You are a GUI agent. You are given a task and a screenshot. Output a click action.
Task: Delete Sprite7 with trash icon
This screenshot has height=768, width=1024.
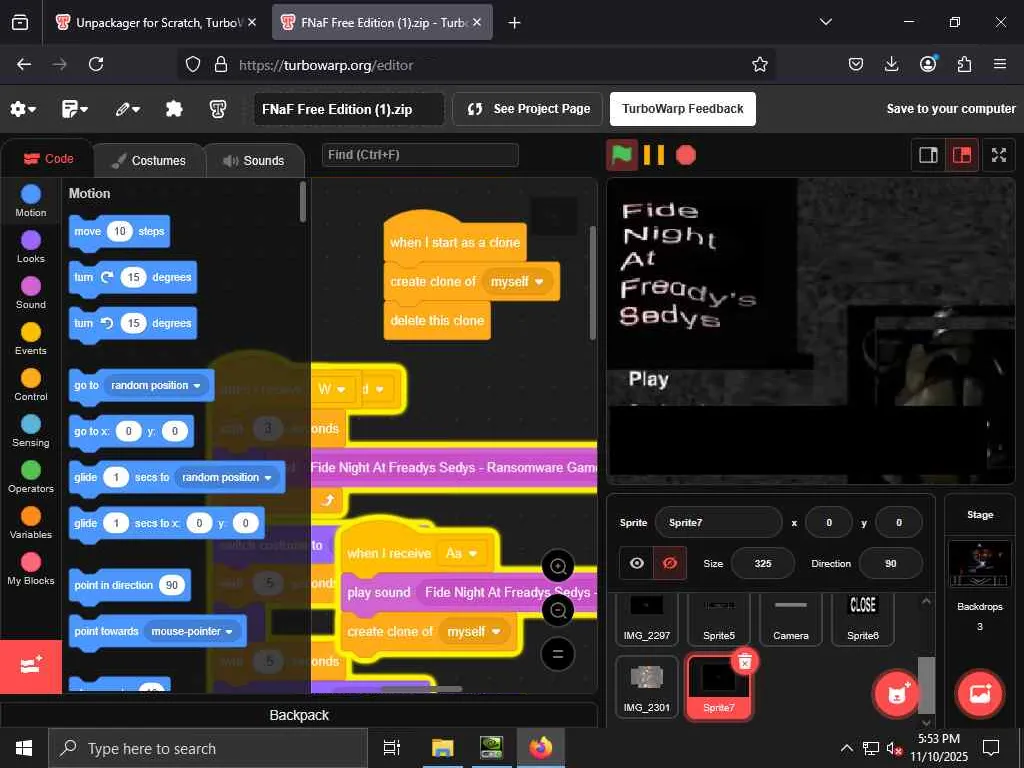pyautogui.click(x=744, y=662)
